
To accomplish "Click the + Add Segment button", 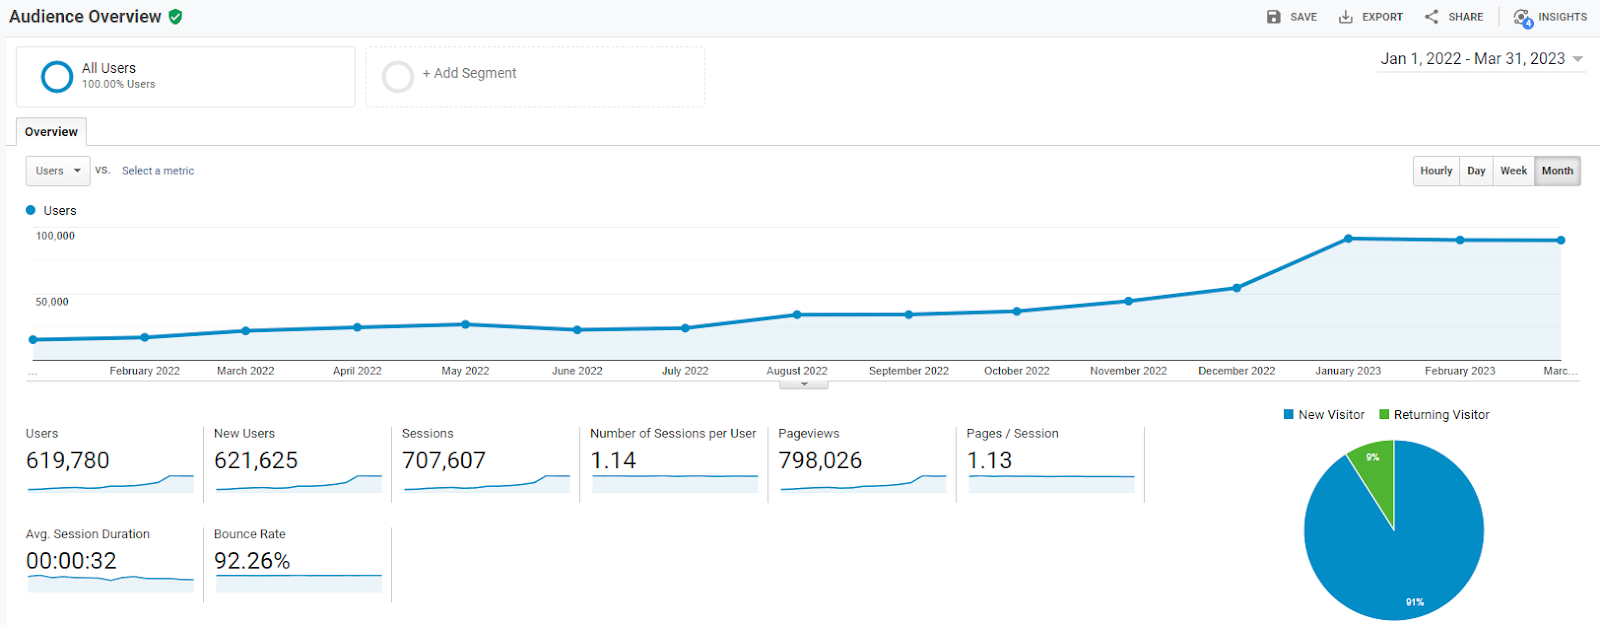I will [x=469, y=73].
